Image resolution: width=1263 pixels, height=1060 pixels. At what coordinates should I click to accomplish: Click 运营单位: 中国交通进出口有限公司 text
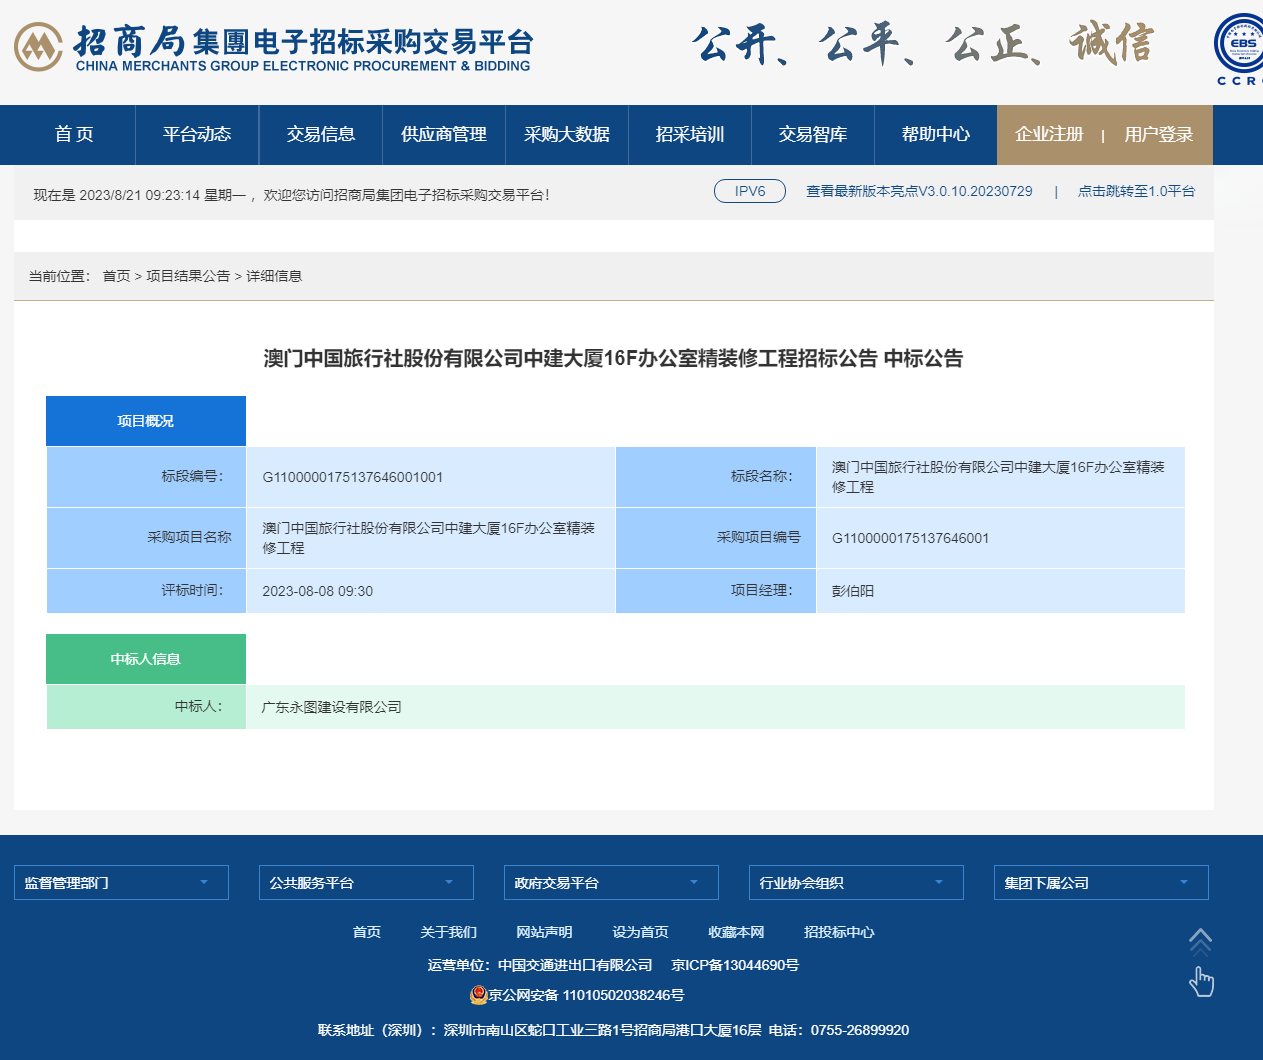pyautogui.click(x=540, y=965)
